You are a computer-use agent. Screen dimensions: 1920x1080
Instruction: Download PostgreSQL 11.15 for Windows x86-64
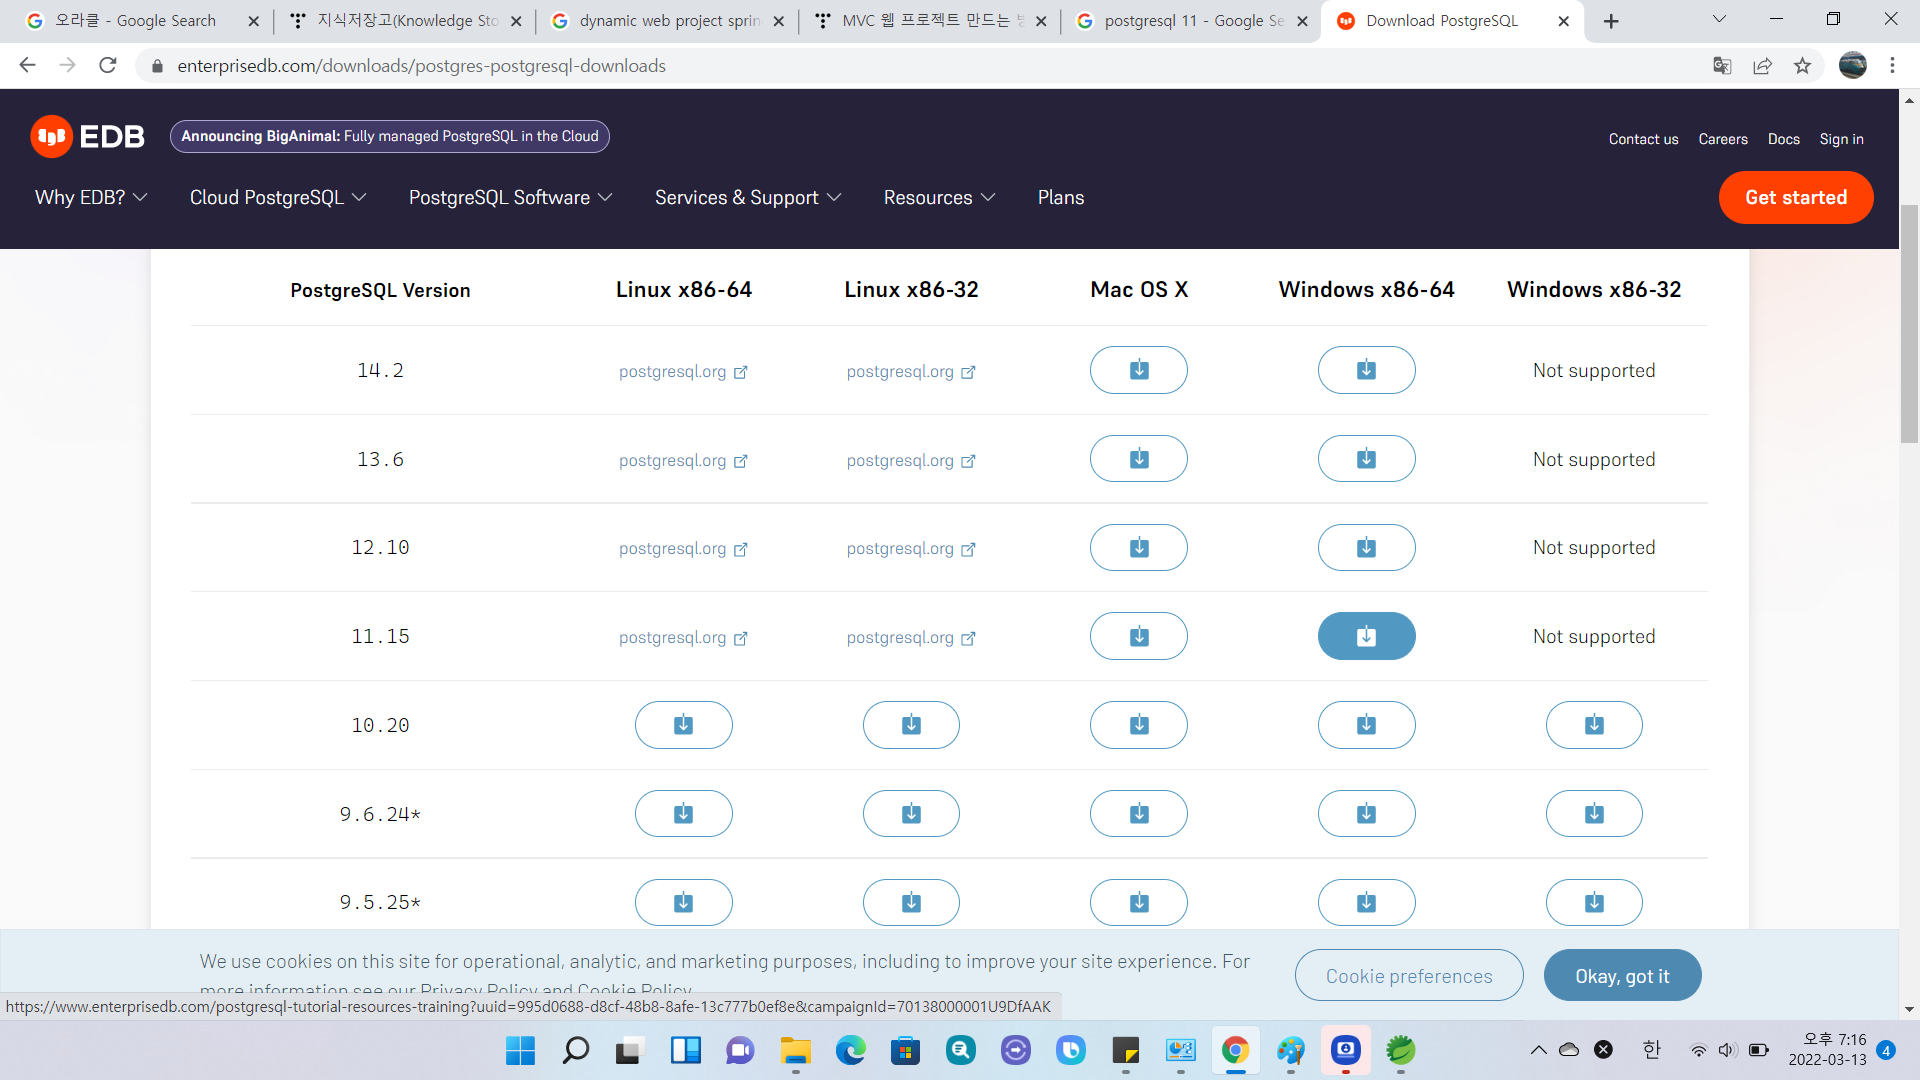coord(1366,636)
